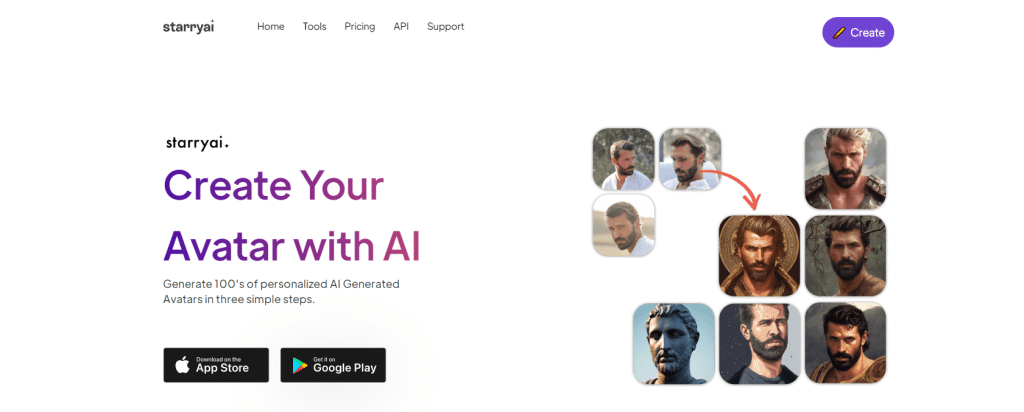Select the desert background source photo
Screen dimensions: 1024x412
(623, 225)
